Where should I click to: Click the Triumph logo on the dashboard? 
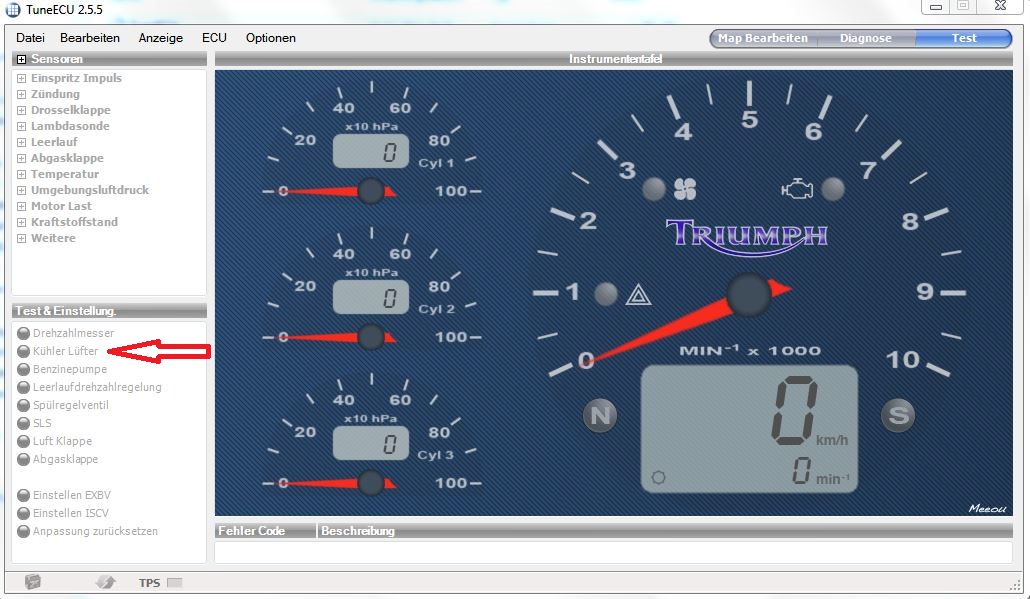pos(747,236)
